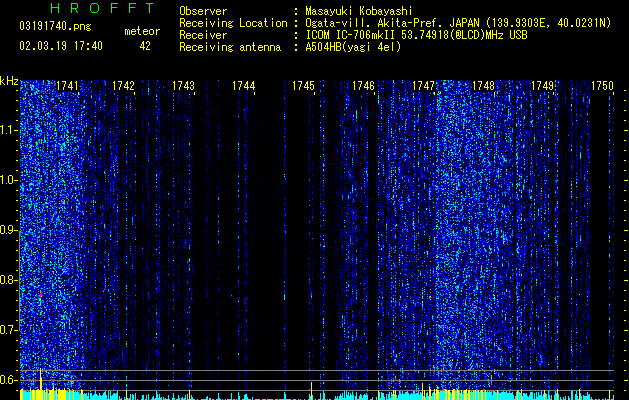Click the red echo spot before 1741
Viewport: 629px width, 400px height.
click(x=41, y=295)
